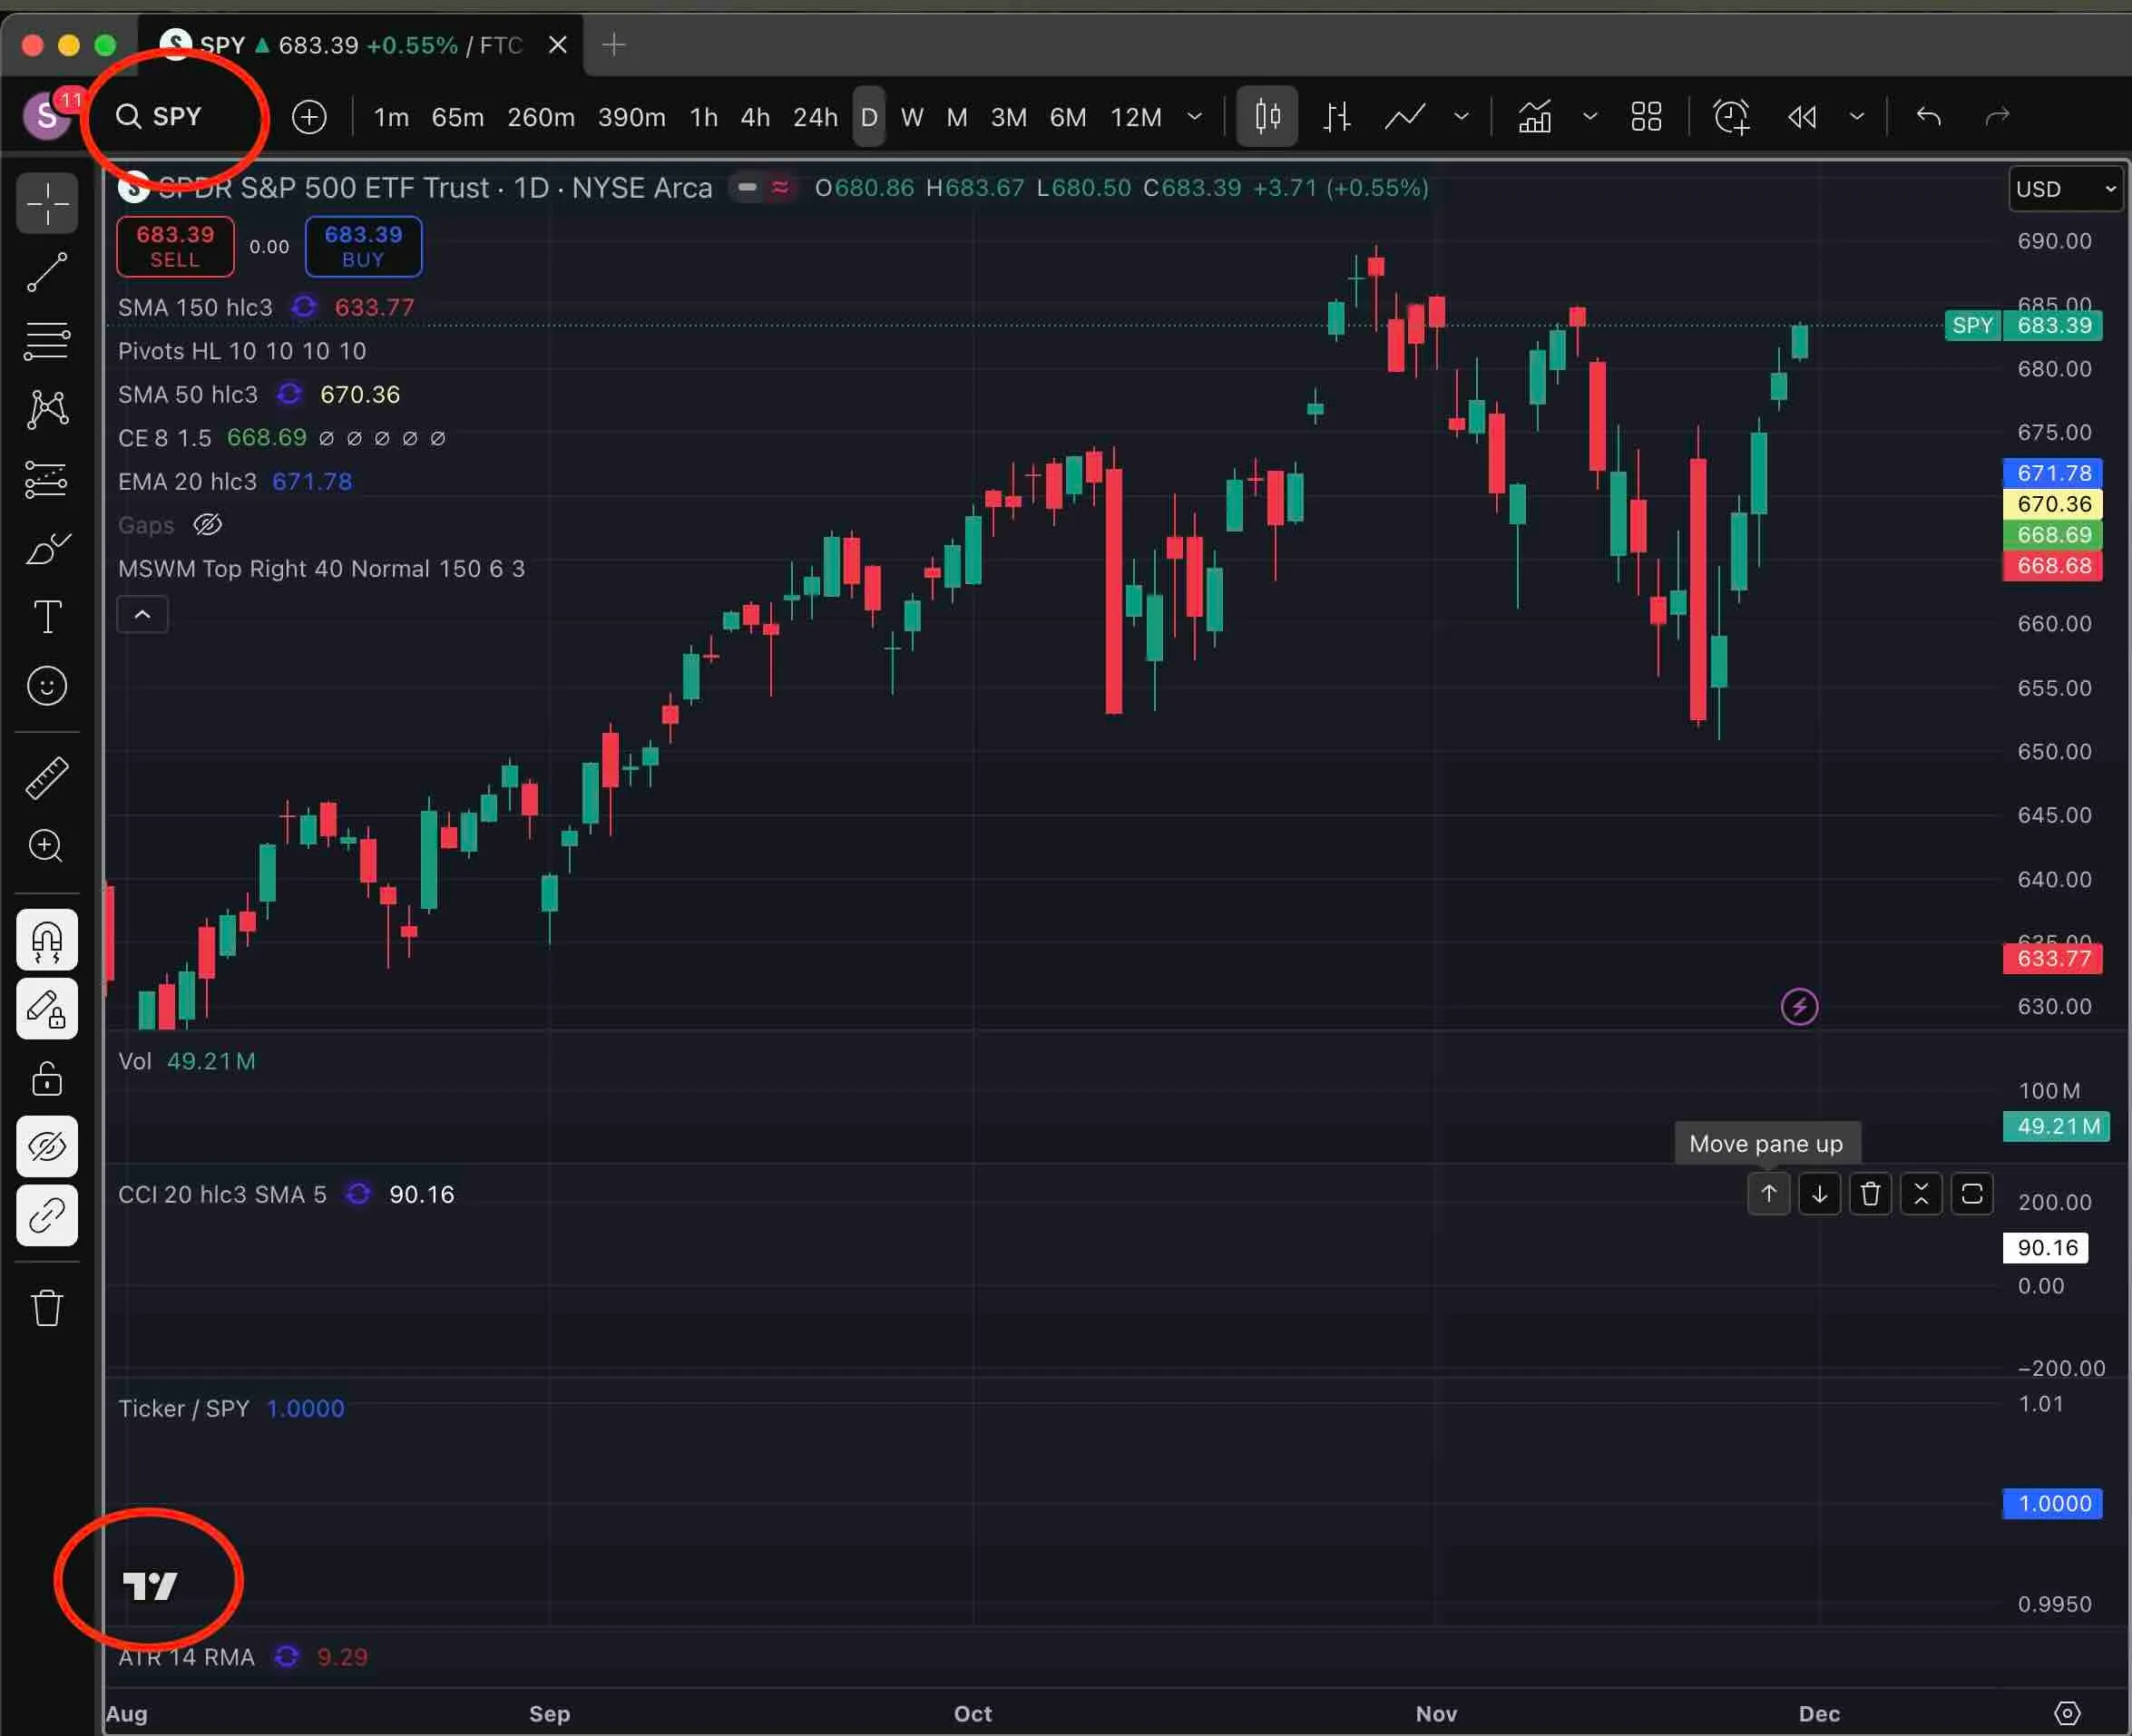
Task: Start Bar Replay mode
Action: [1802, 116]
